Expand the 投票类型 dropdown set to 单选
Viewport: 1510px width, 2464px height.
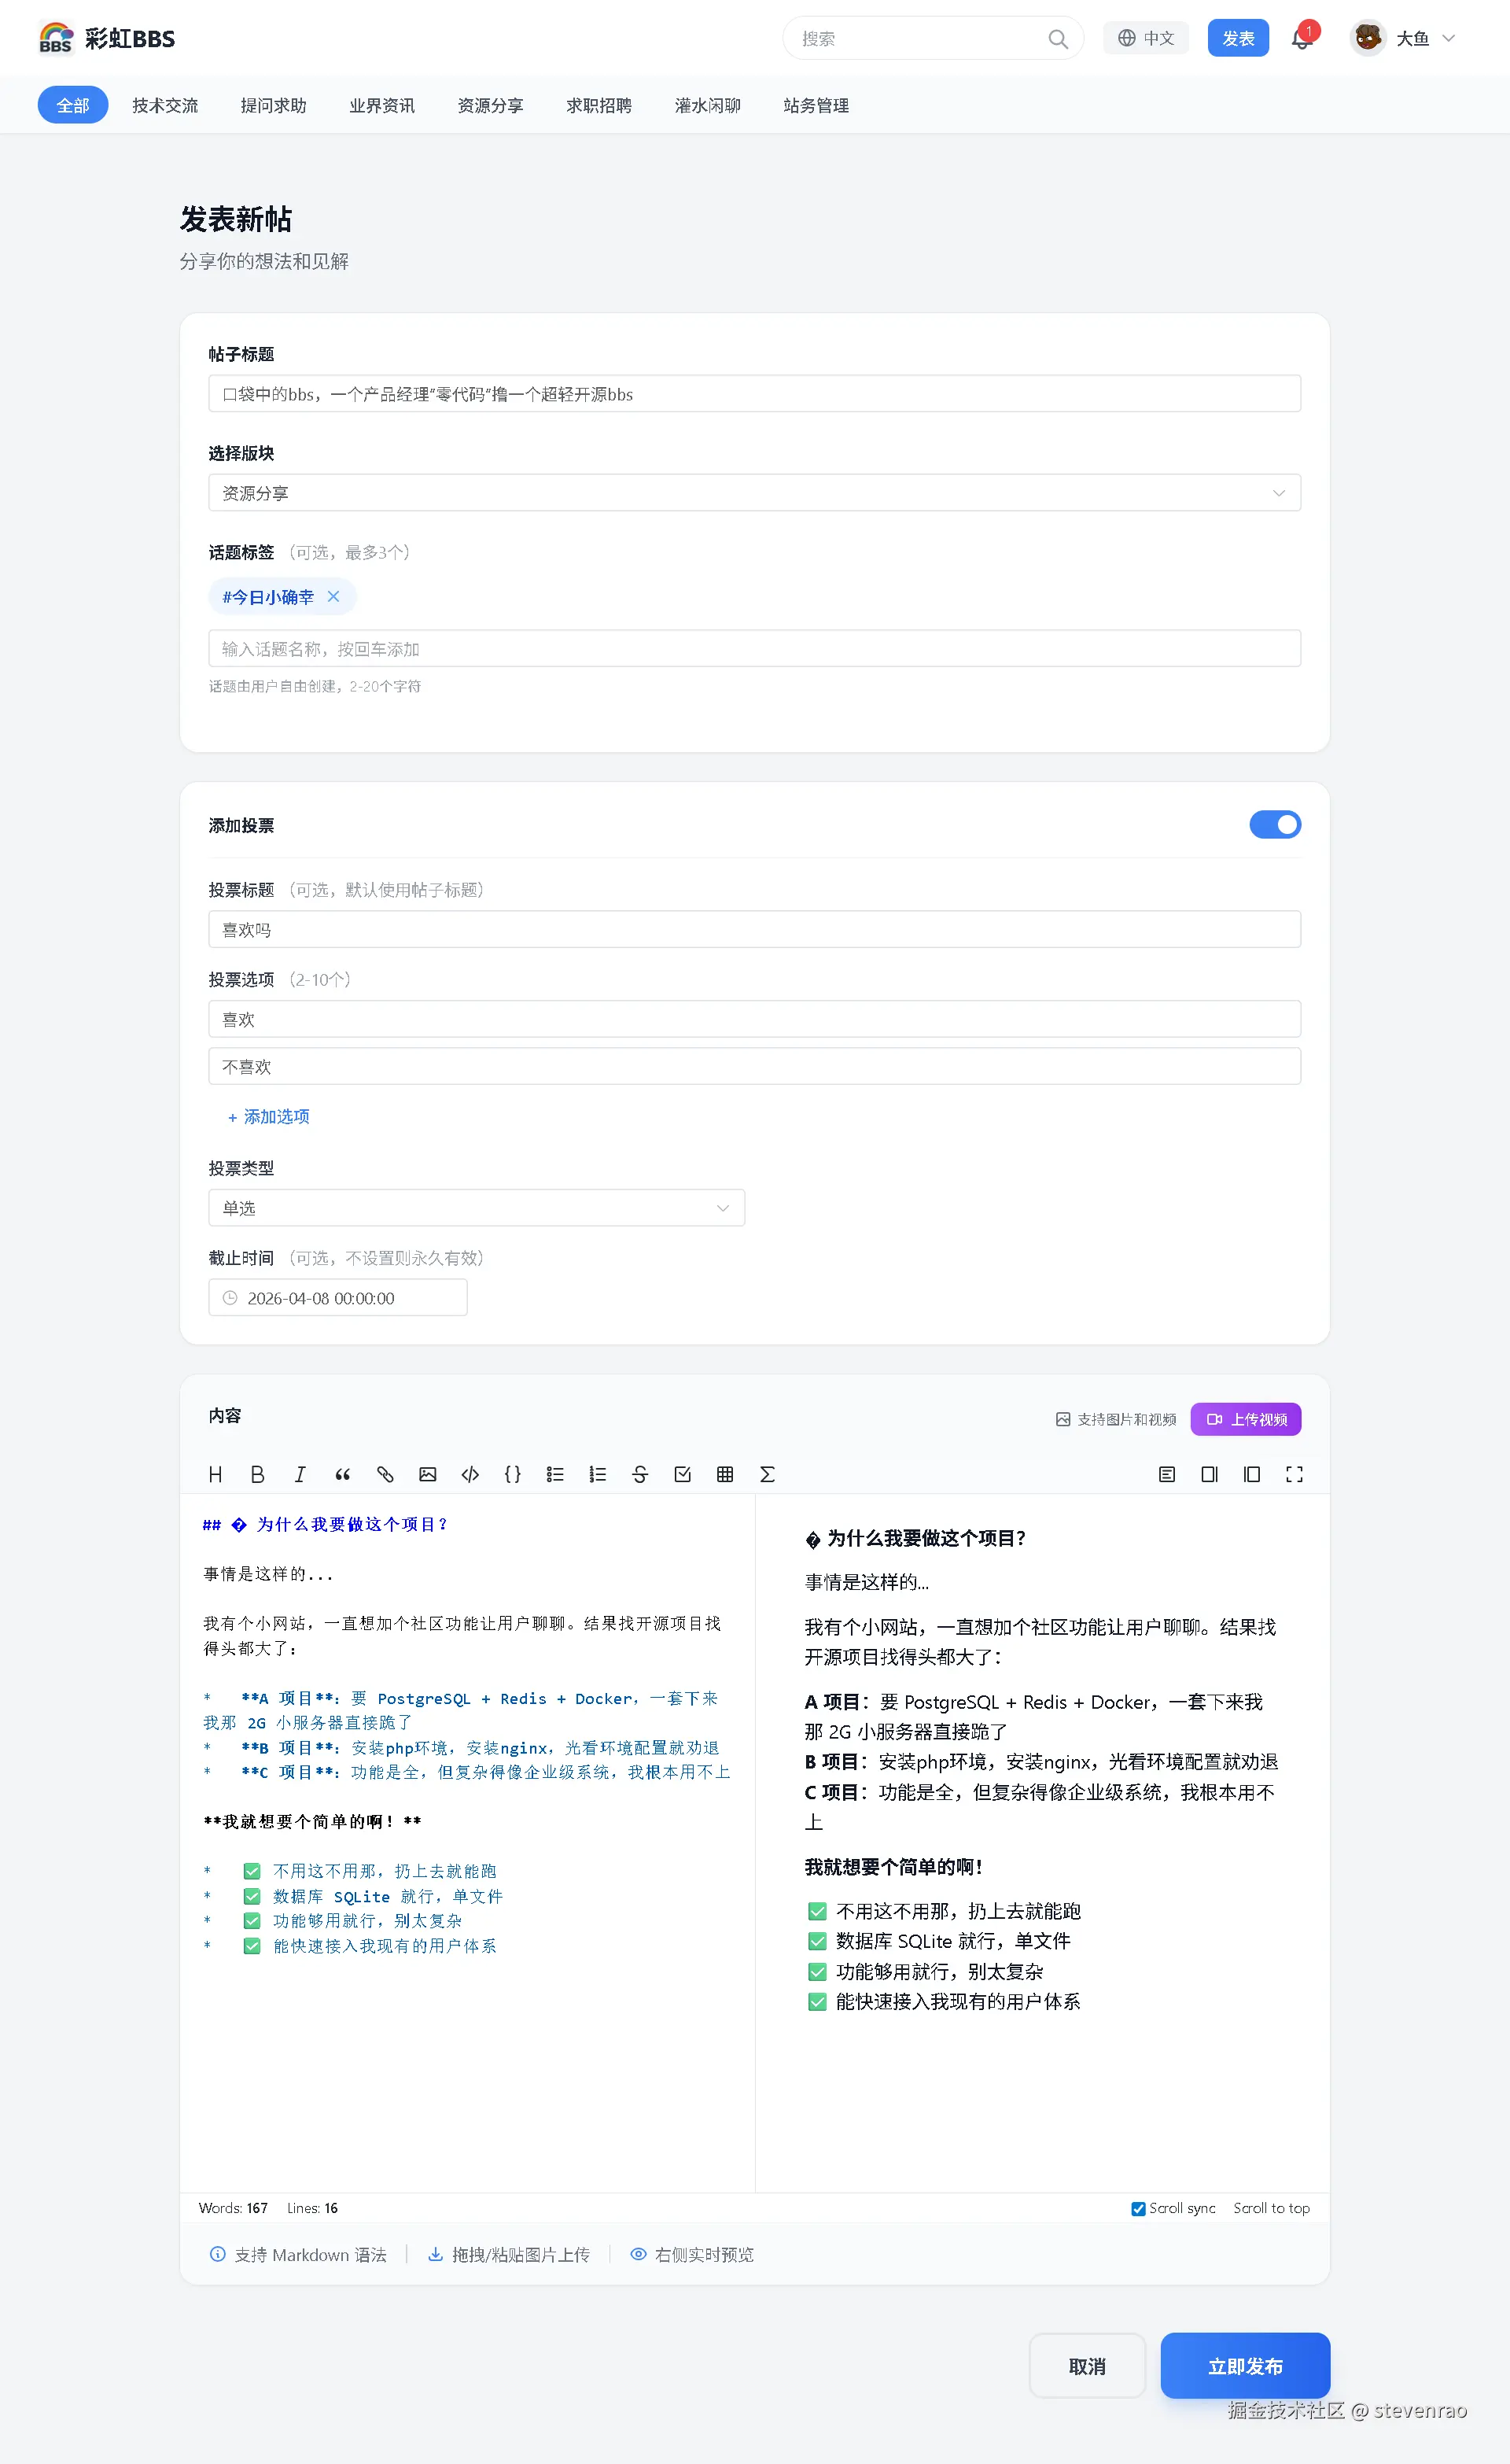[x=476, y=1208]
